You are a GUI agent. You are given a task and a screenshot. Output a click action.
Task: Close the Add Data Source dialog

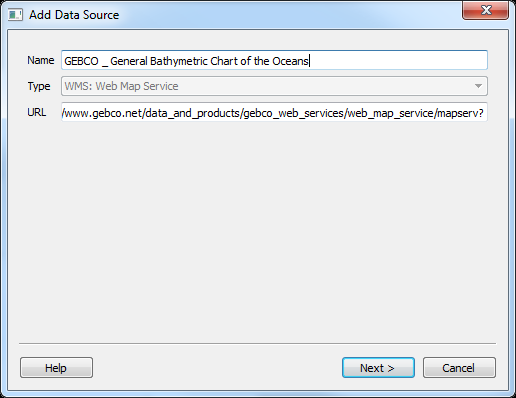pyautogui.click(x=485, y=10)
